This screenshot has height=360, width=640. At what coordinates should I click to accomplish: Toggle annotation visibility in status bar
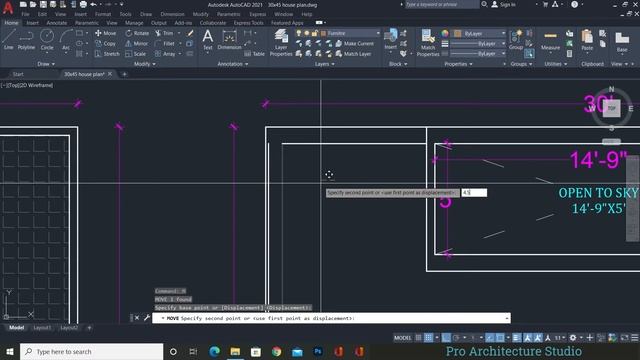point(528,338)
